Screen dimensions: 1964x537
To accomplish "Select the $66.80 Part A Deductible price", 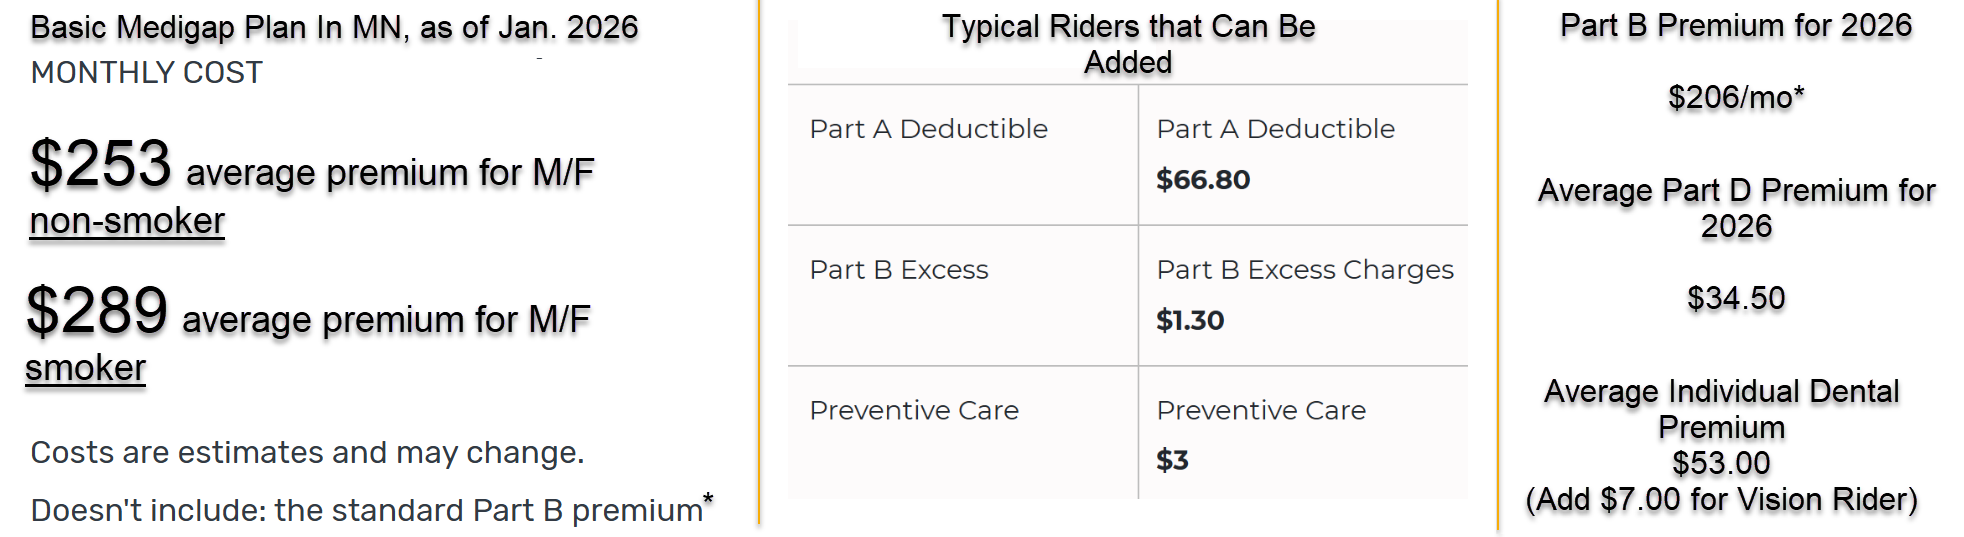I will point(1203,180).
